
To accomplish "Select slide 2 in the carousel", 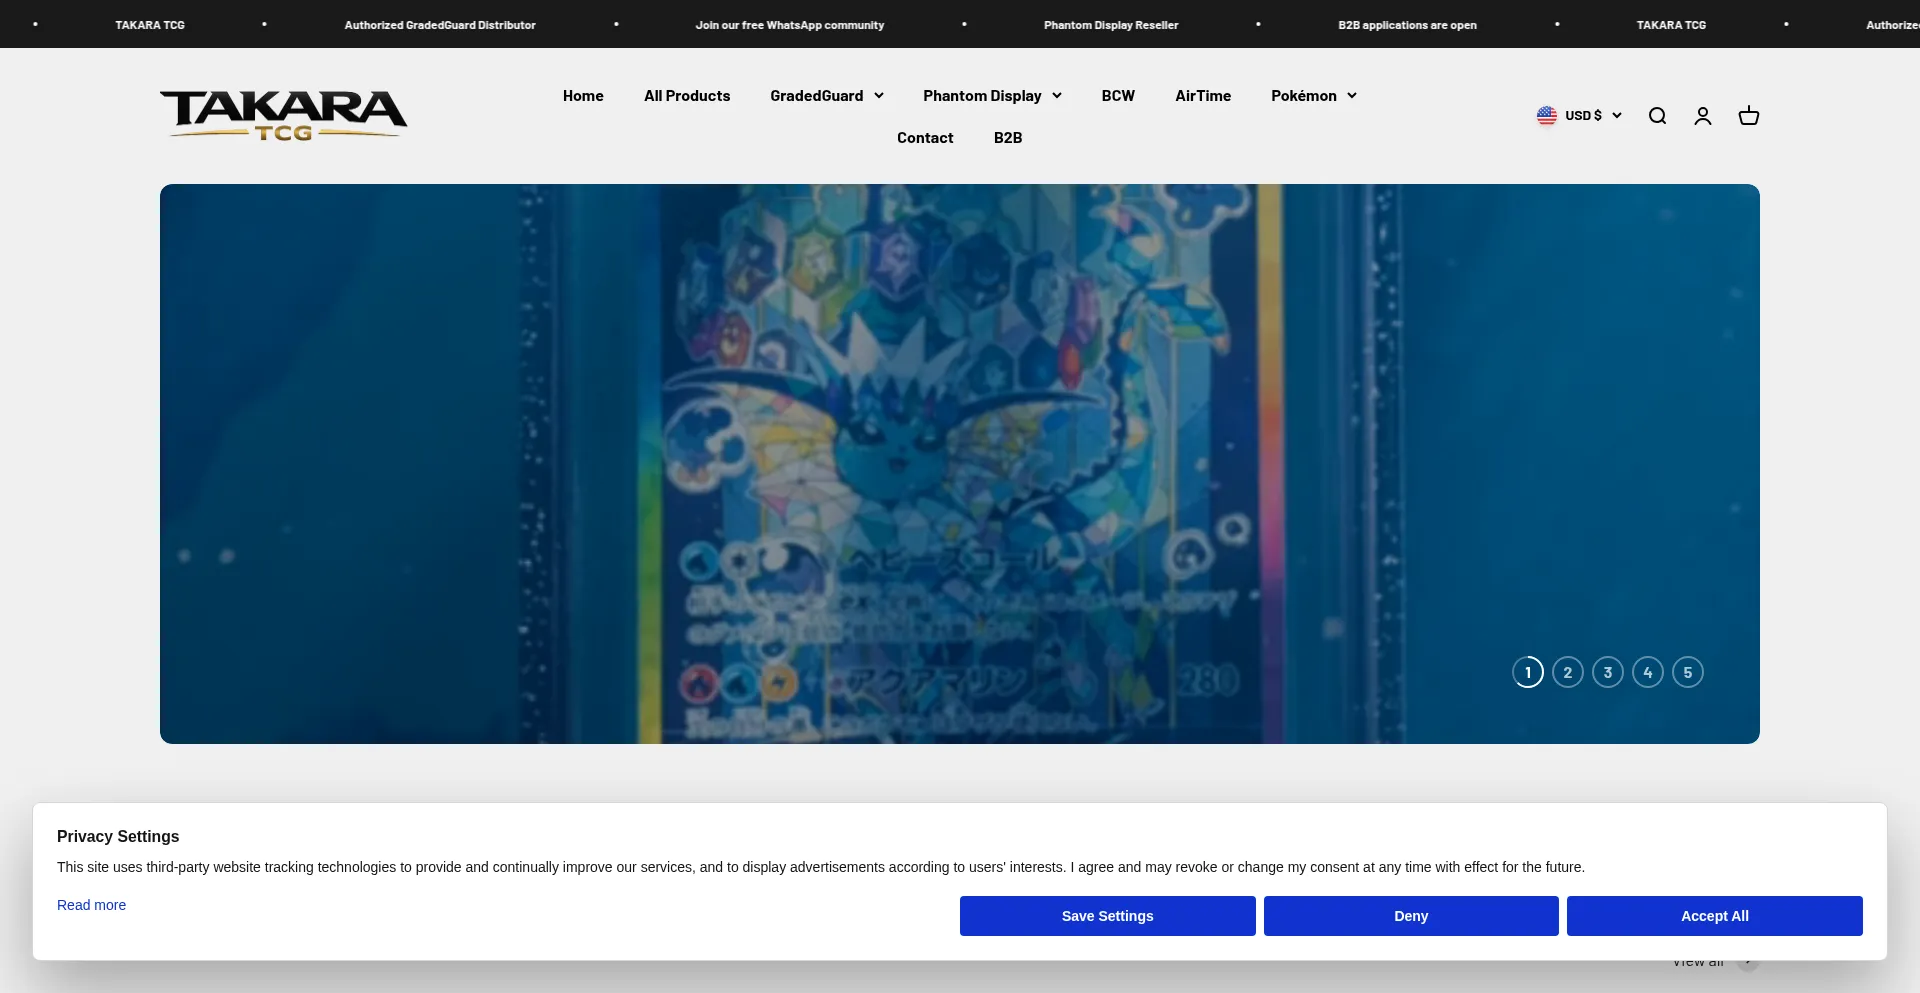I will point(1568,672).
